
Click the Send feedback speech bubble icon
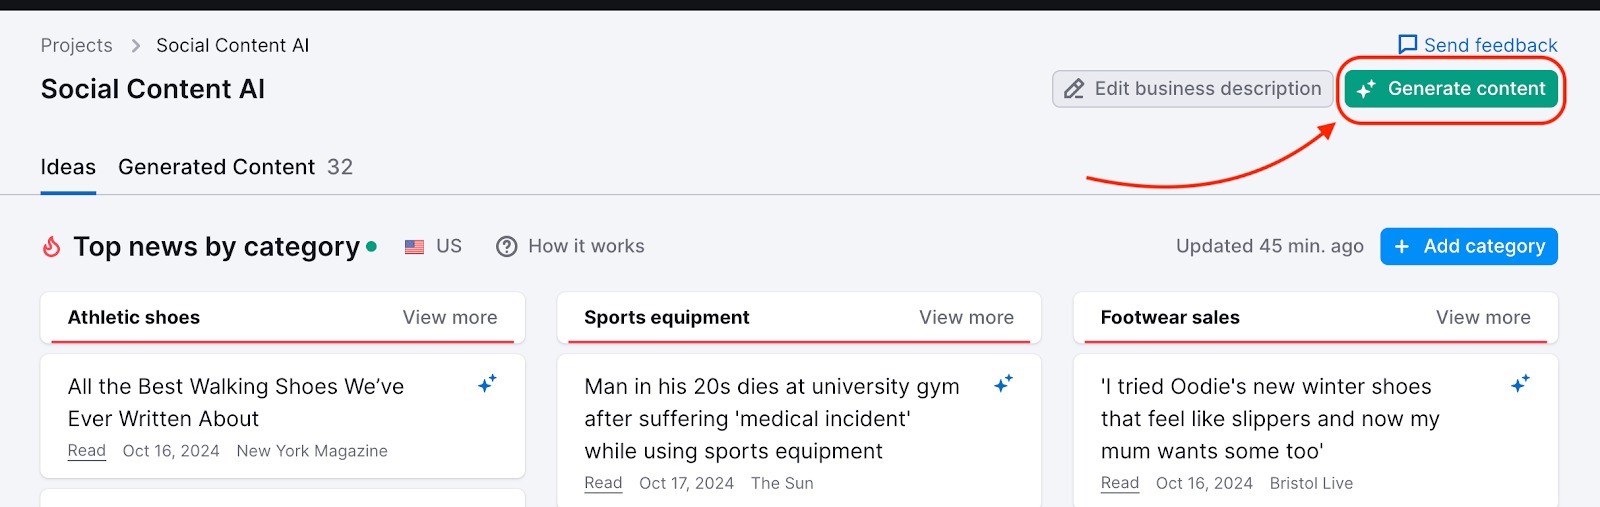(1407, 45)
